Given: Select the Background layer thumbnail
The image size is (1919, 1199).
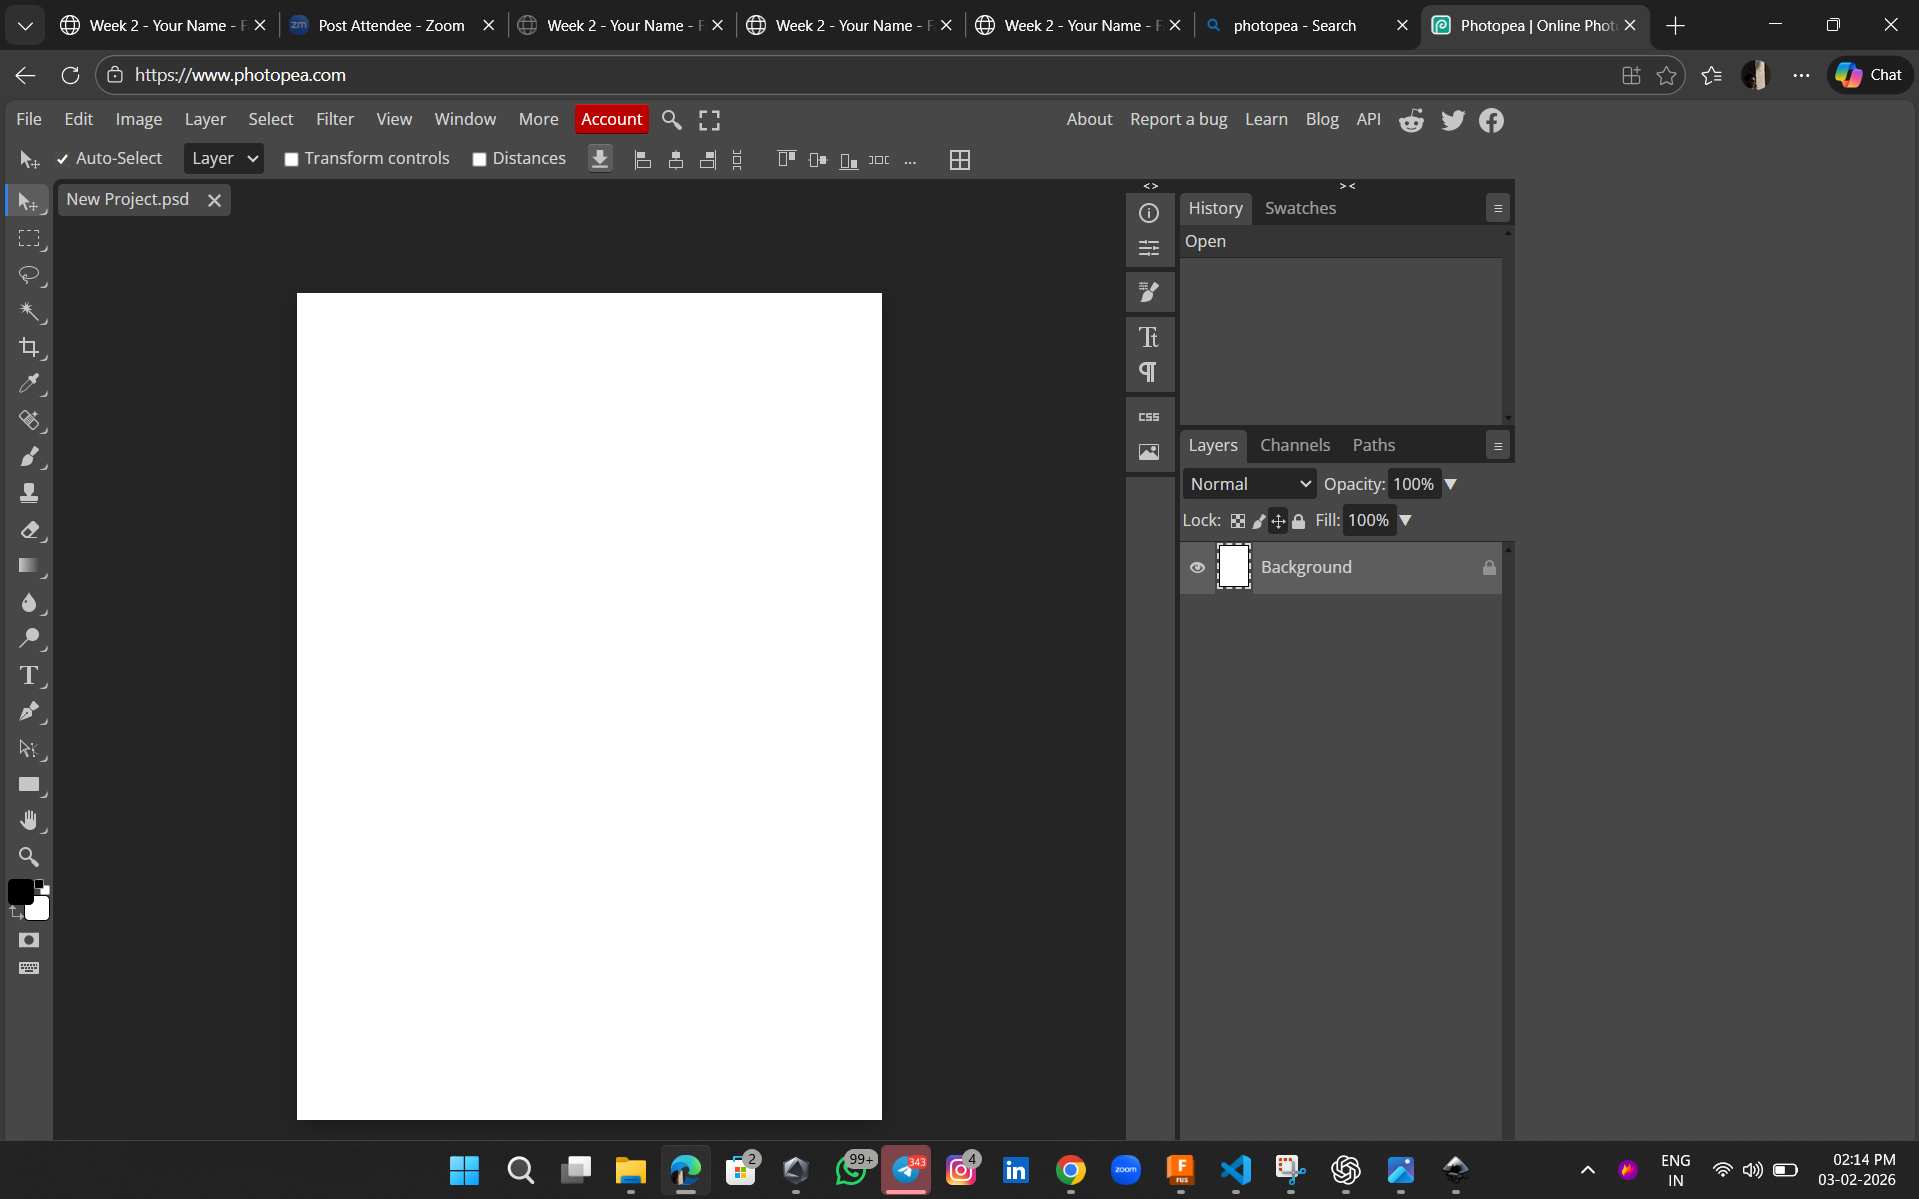Looking at the screenshot, I should pos(1234,567).
